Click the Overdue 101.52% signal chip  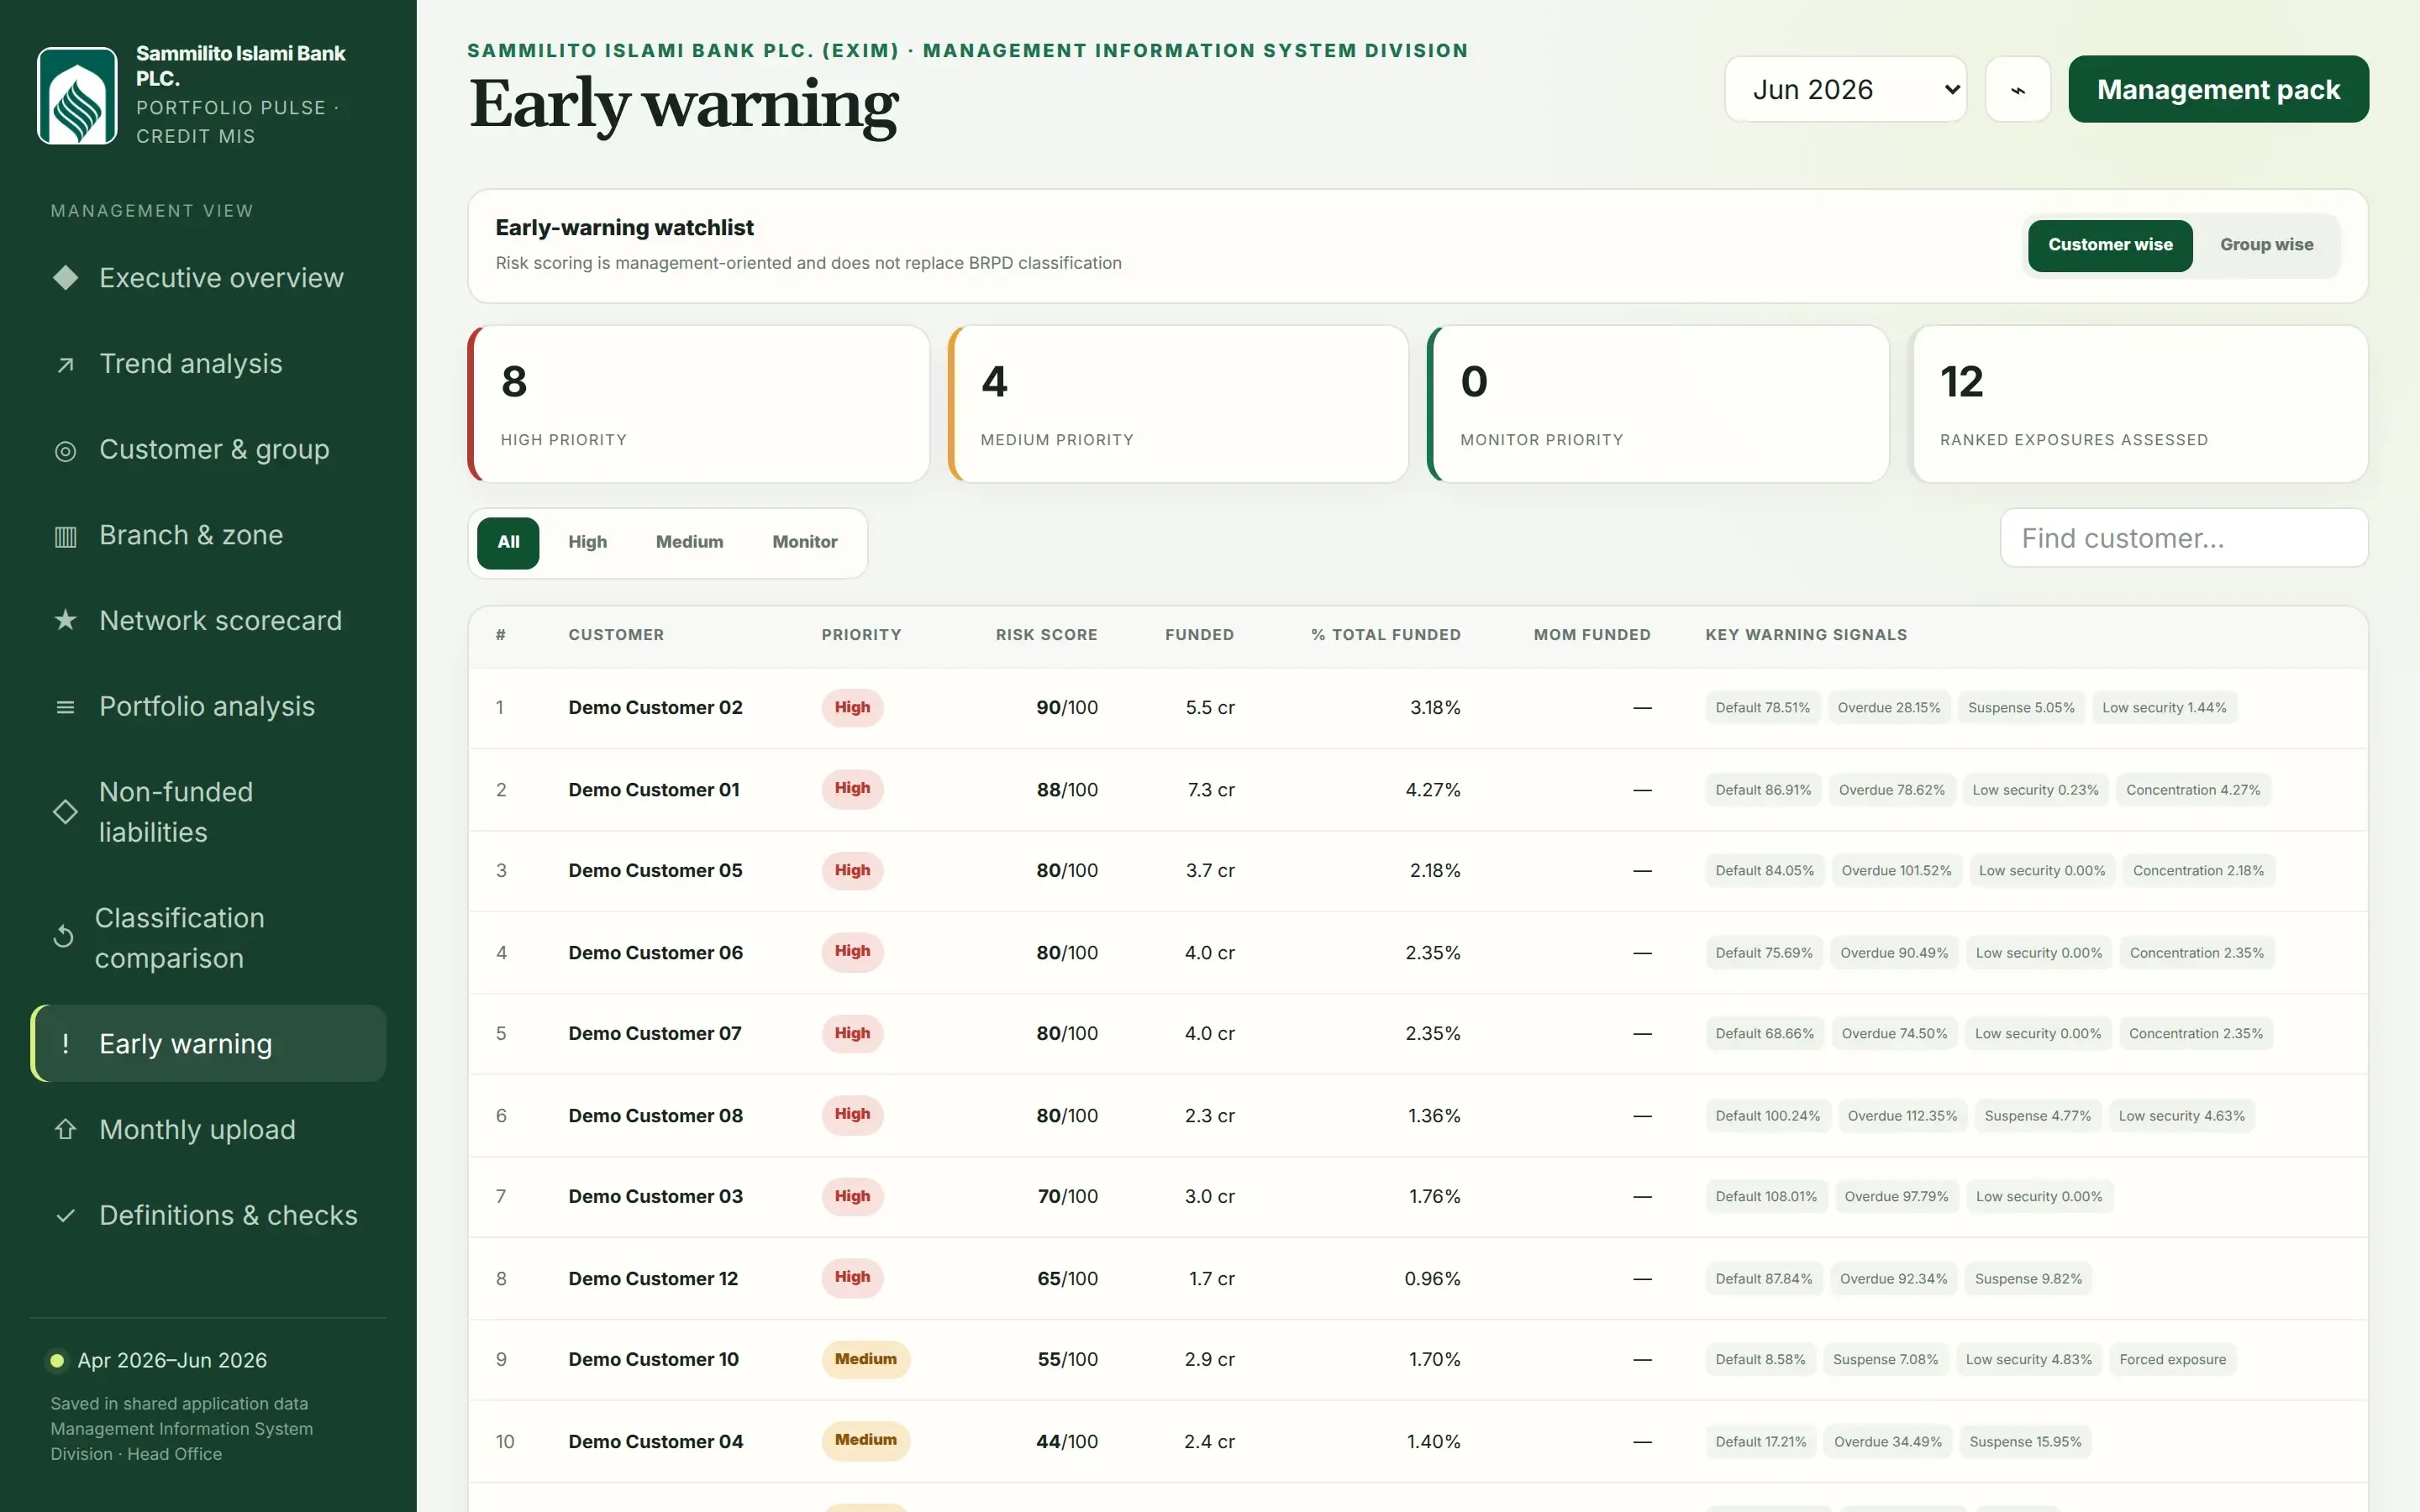click(1896, 871)
